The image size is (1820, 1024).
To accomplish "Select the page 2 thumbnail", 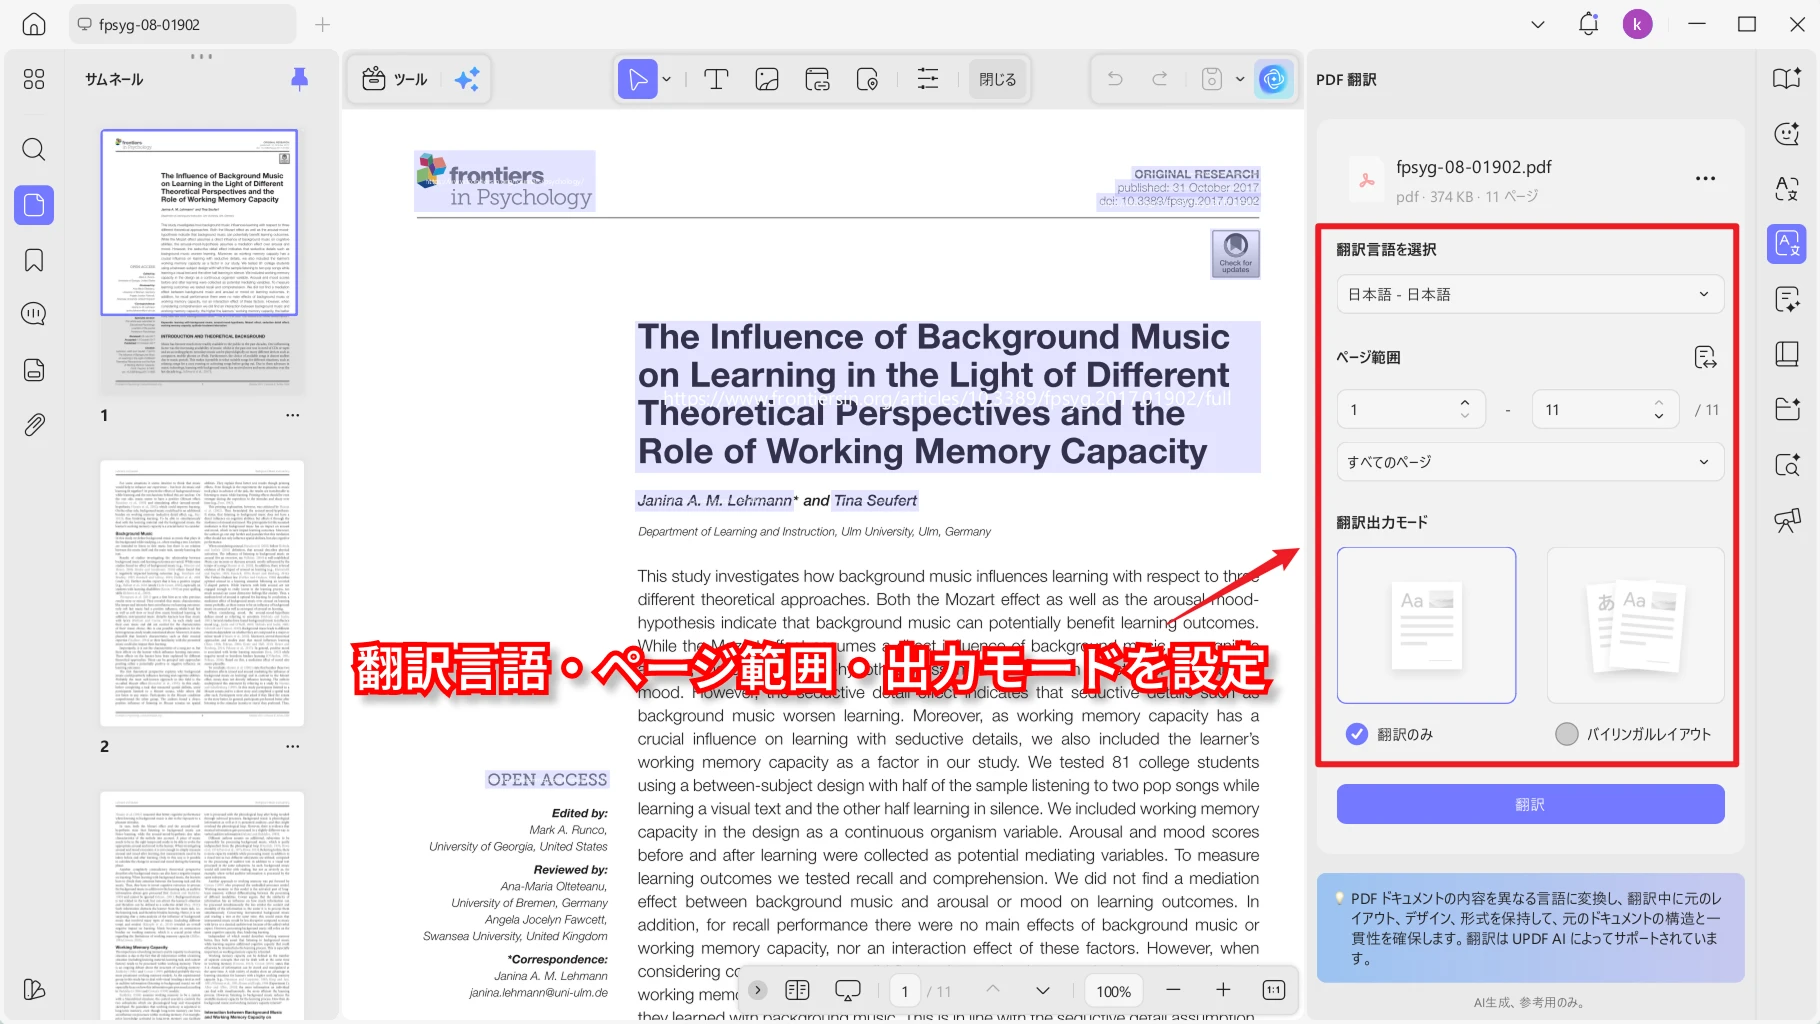I will (202, 593).
